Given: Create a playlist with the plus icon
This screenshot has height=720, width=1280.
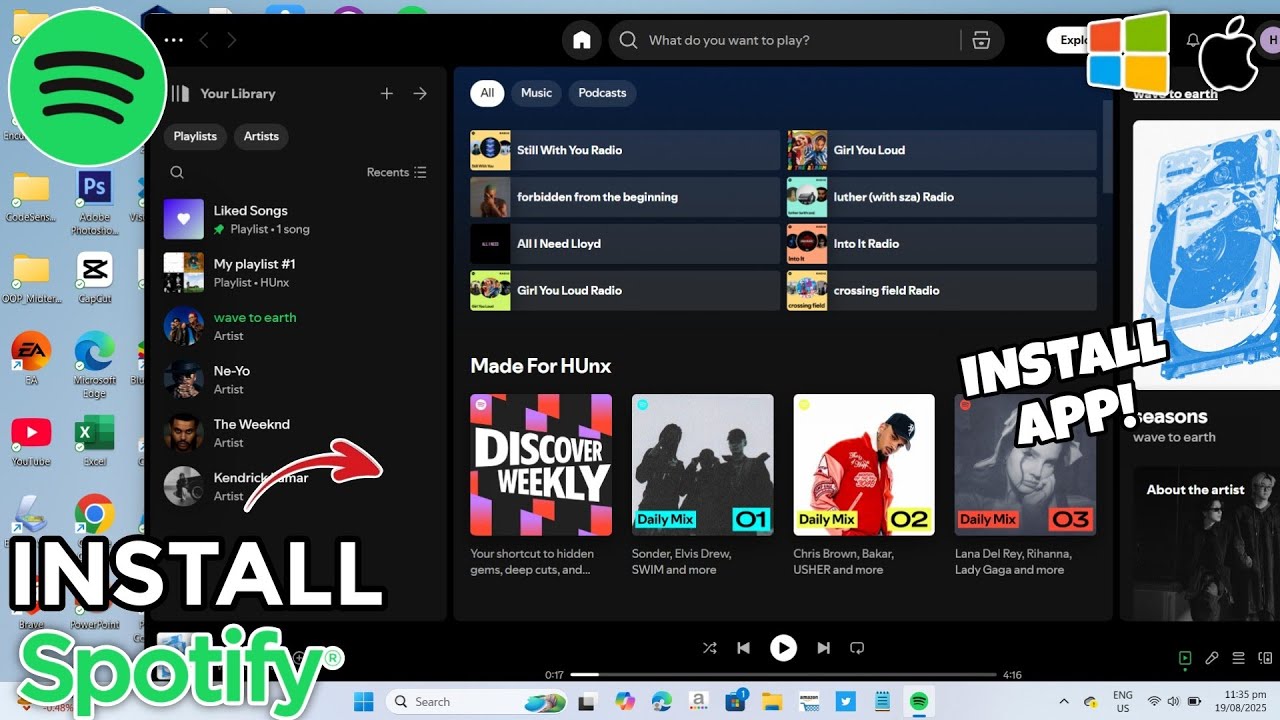Looking at the screenshot, I should pos(387,93).
